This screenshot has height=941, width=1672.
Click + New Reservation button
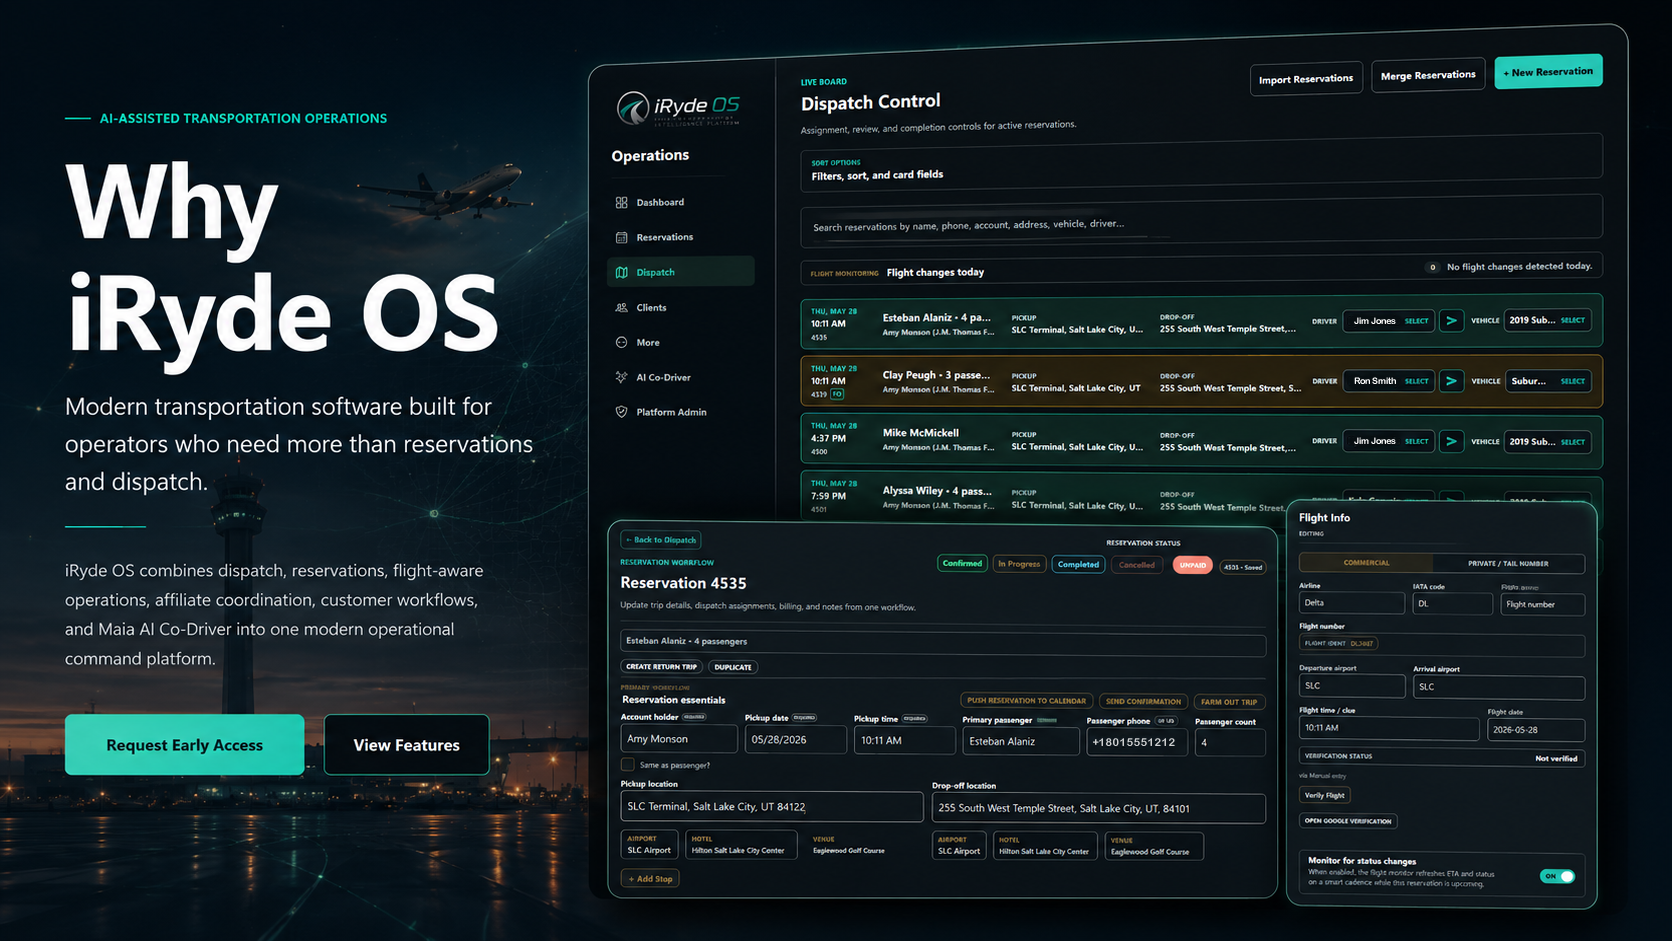[x=1548, y=72]
